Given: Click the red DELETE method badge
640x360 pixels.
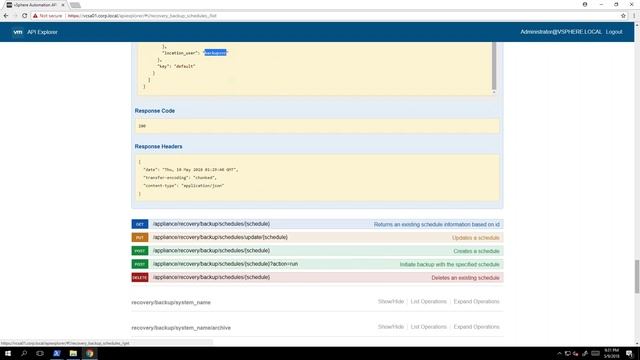Looking at the screenshot, I should (140, 278).
